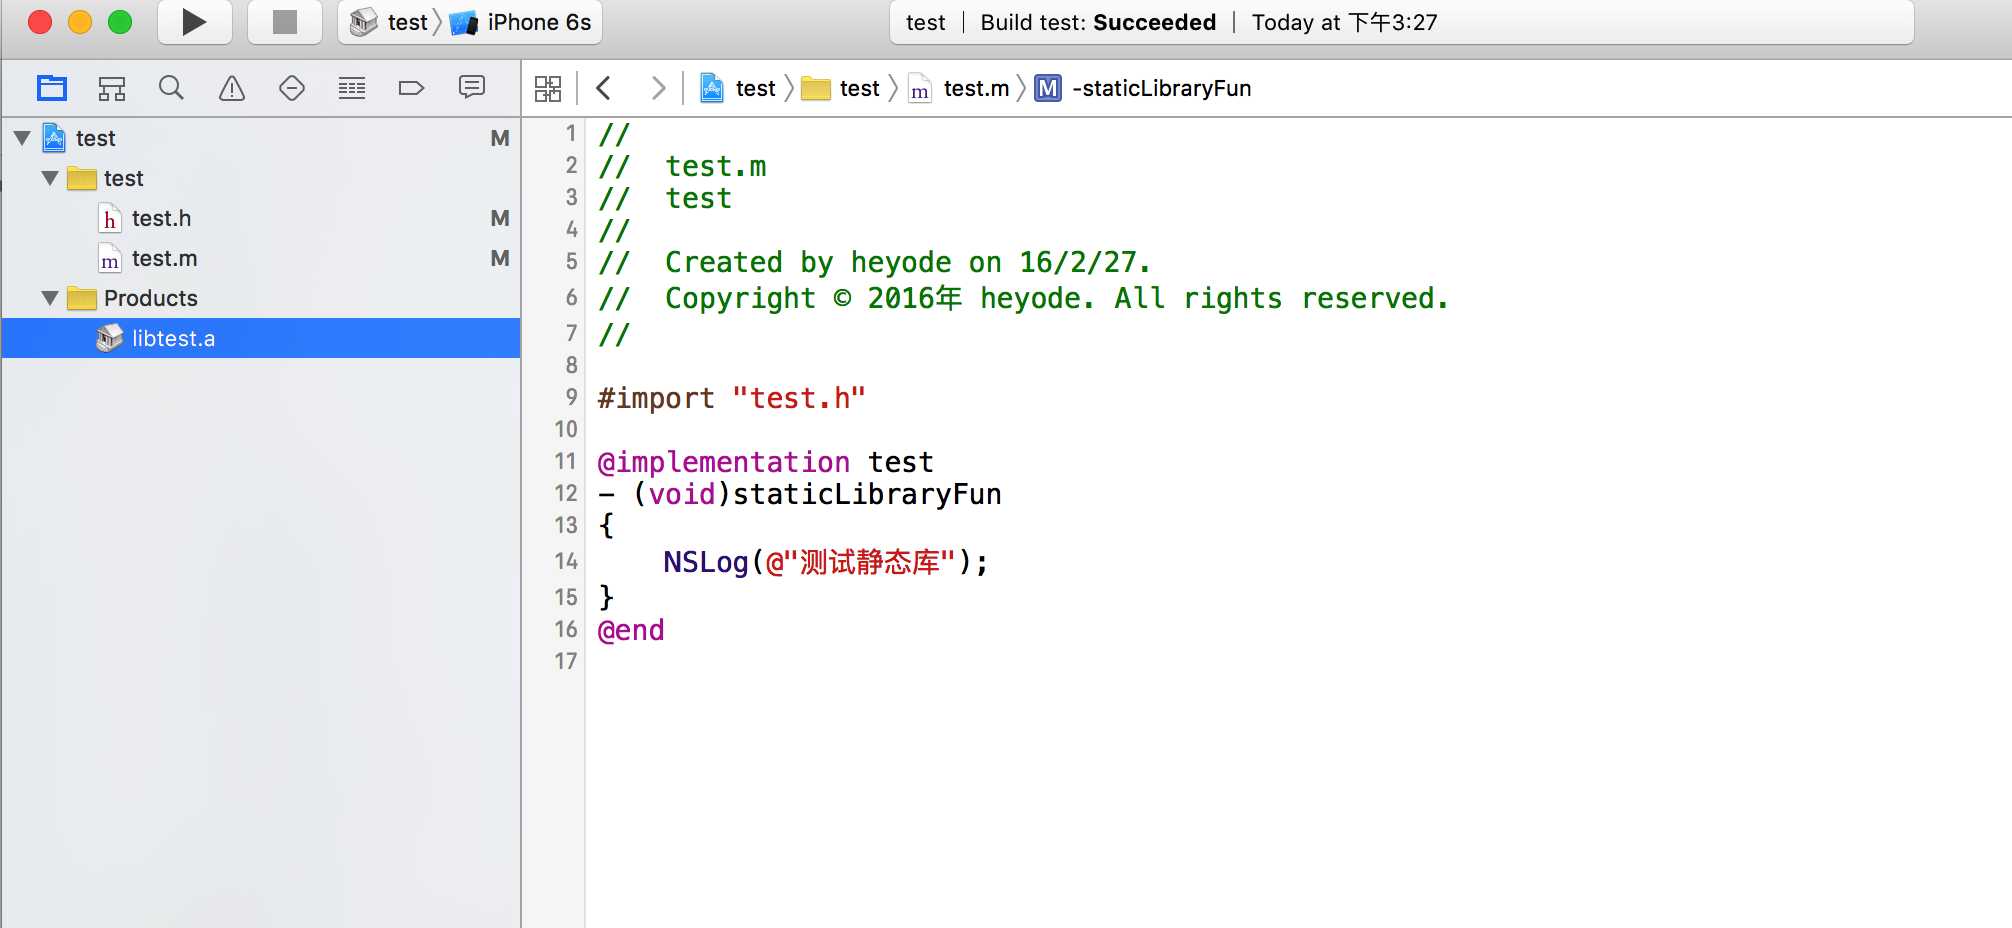
Task: Click the 'Created by heyode' comment line
Action: point(875,262)
